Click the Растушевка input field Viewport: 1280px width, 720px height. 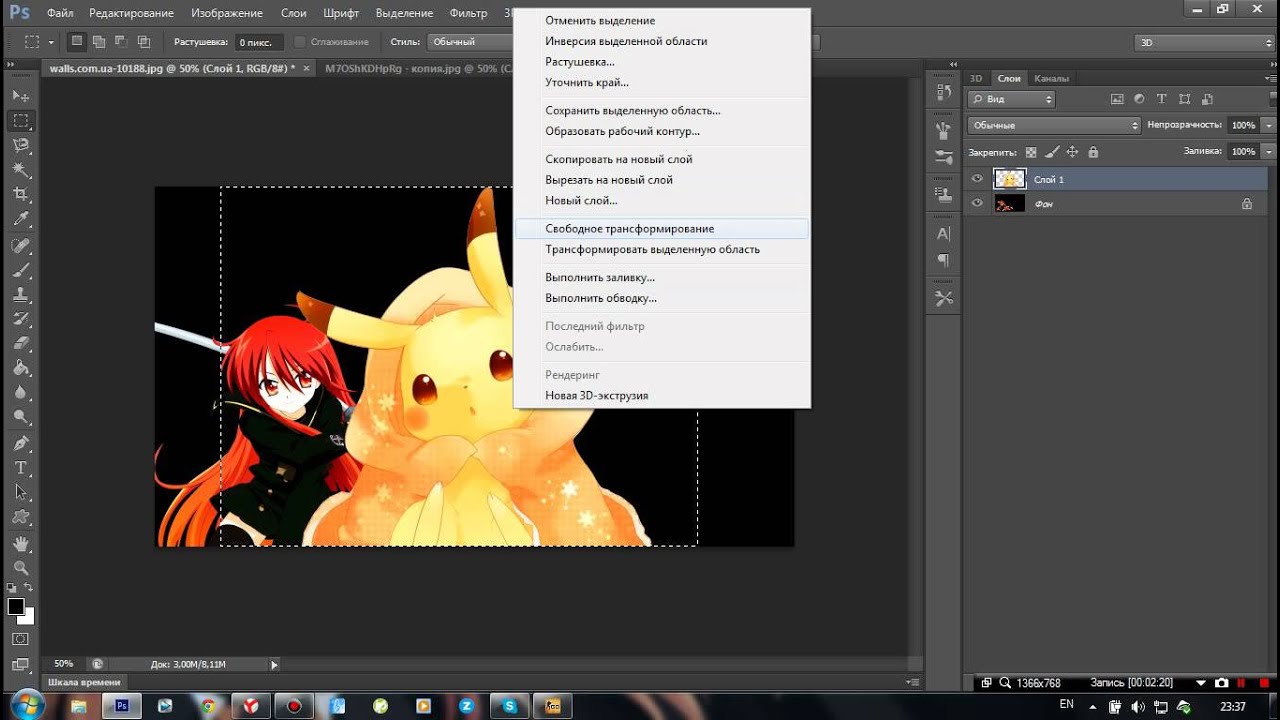coord(259,42)
